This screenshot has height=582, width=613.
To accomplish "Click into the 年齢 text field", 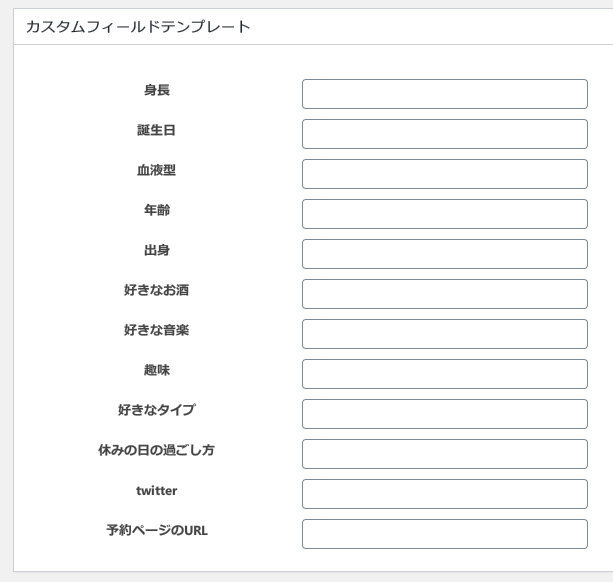I will pos(444,214).
